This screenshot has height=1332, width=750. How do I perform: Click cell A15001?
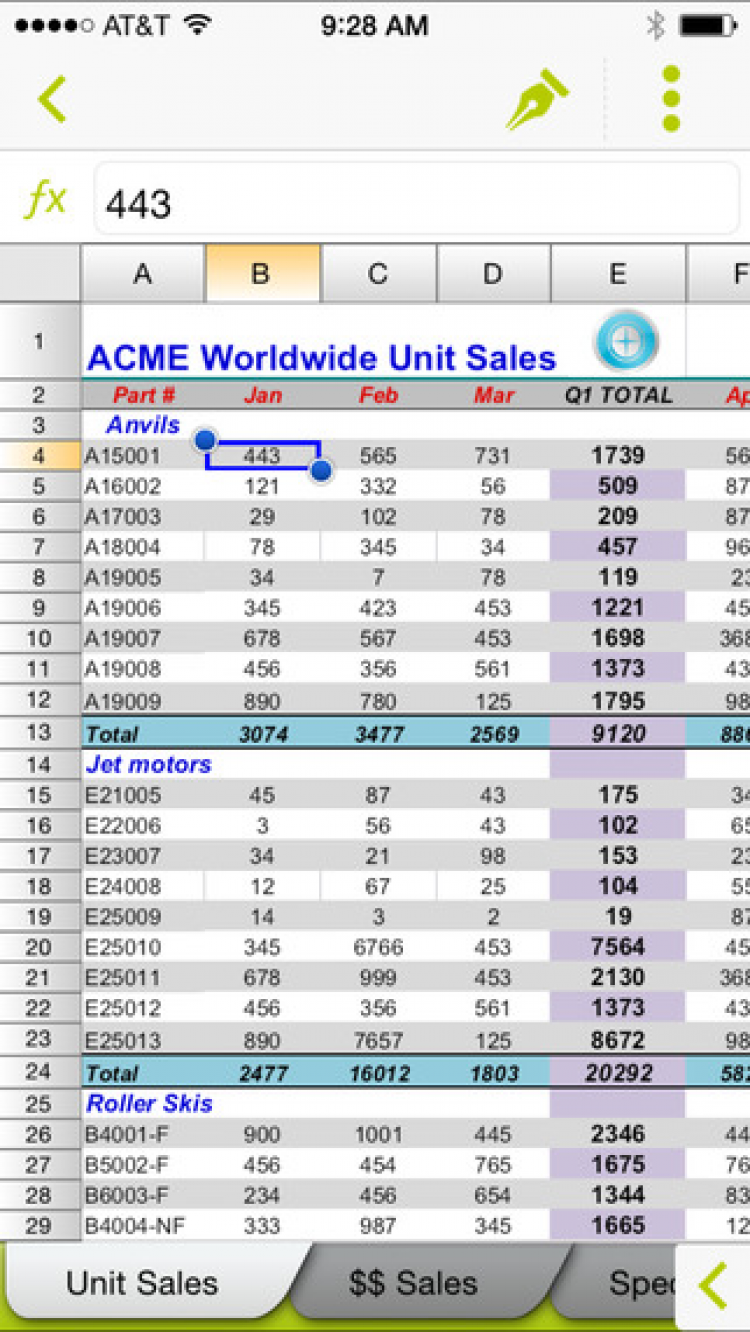coord(143,456)
